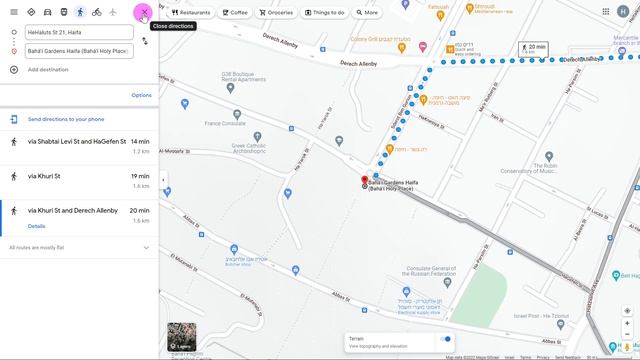Select transit travel mode
The height and width of the screenshot is (360, 640).
(x=64, y=12)
